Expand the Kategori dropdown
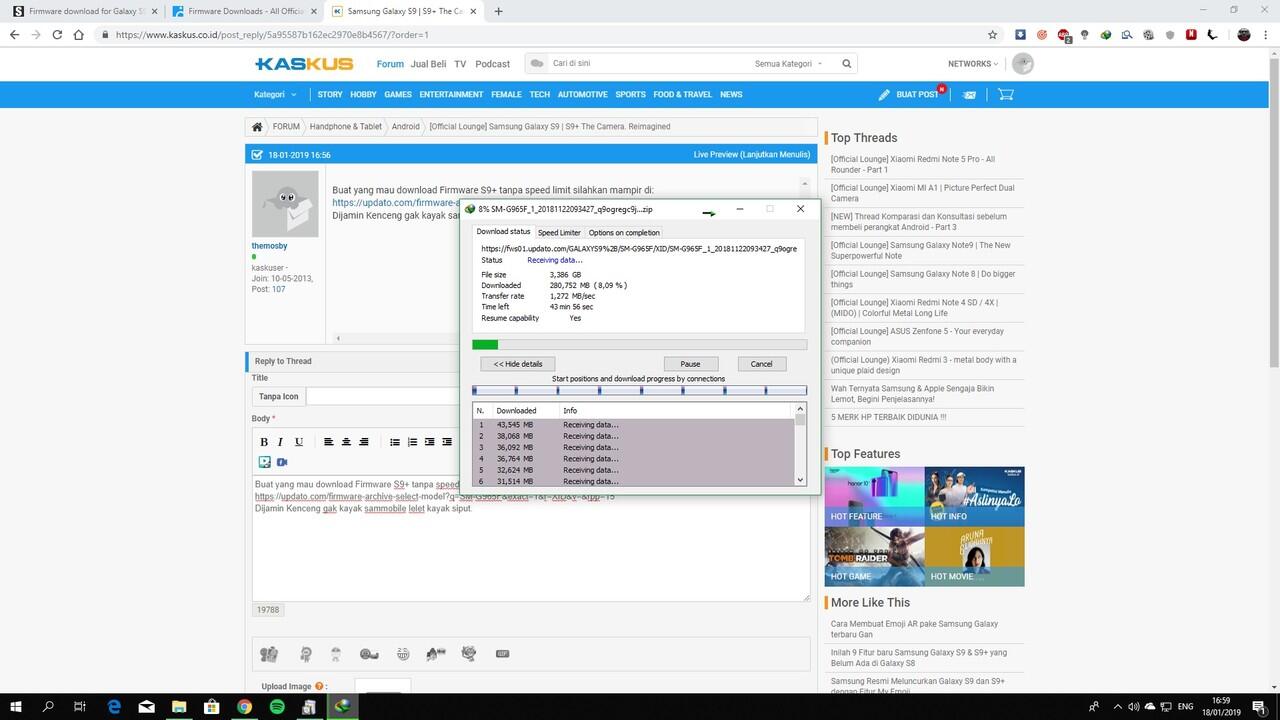Image resolution: width=1280 pixels, height=720 pixels. (275, 95)
